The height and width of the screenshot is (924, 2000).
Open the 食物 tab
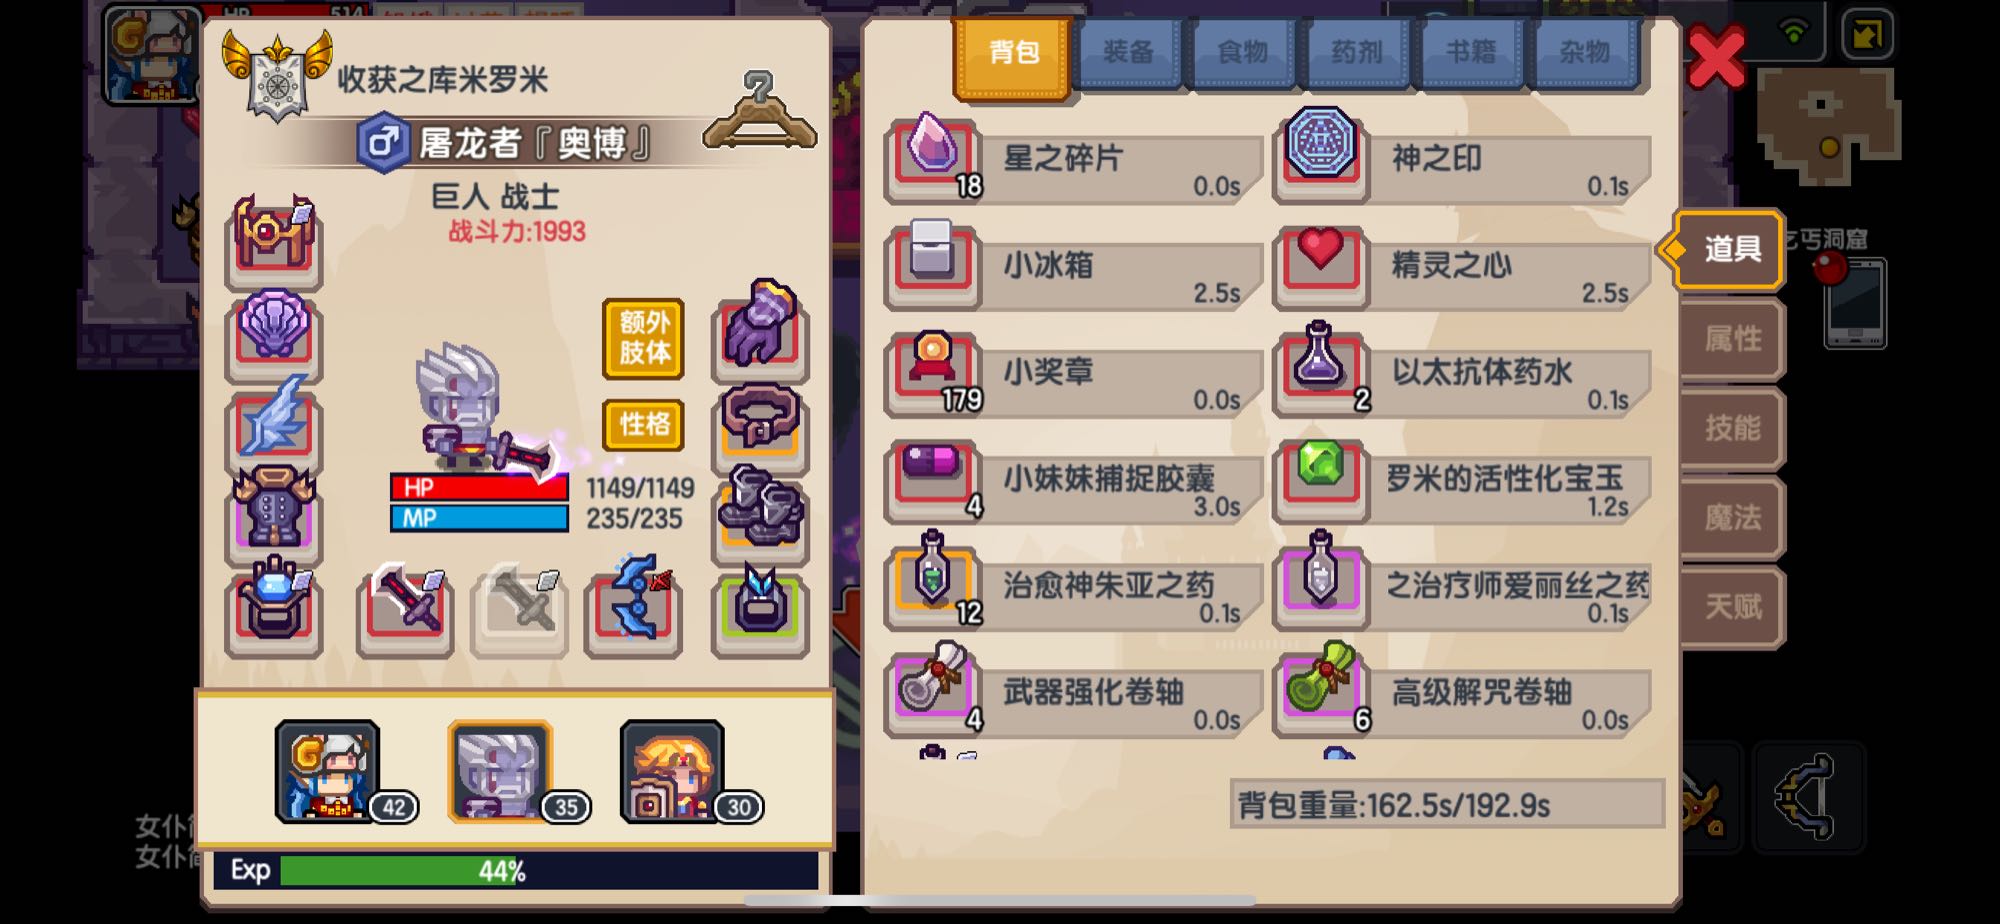pyautogui.click(x=1242, y=52)
